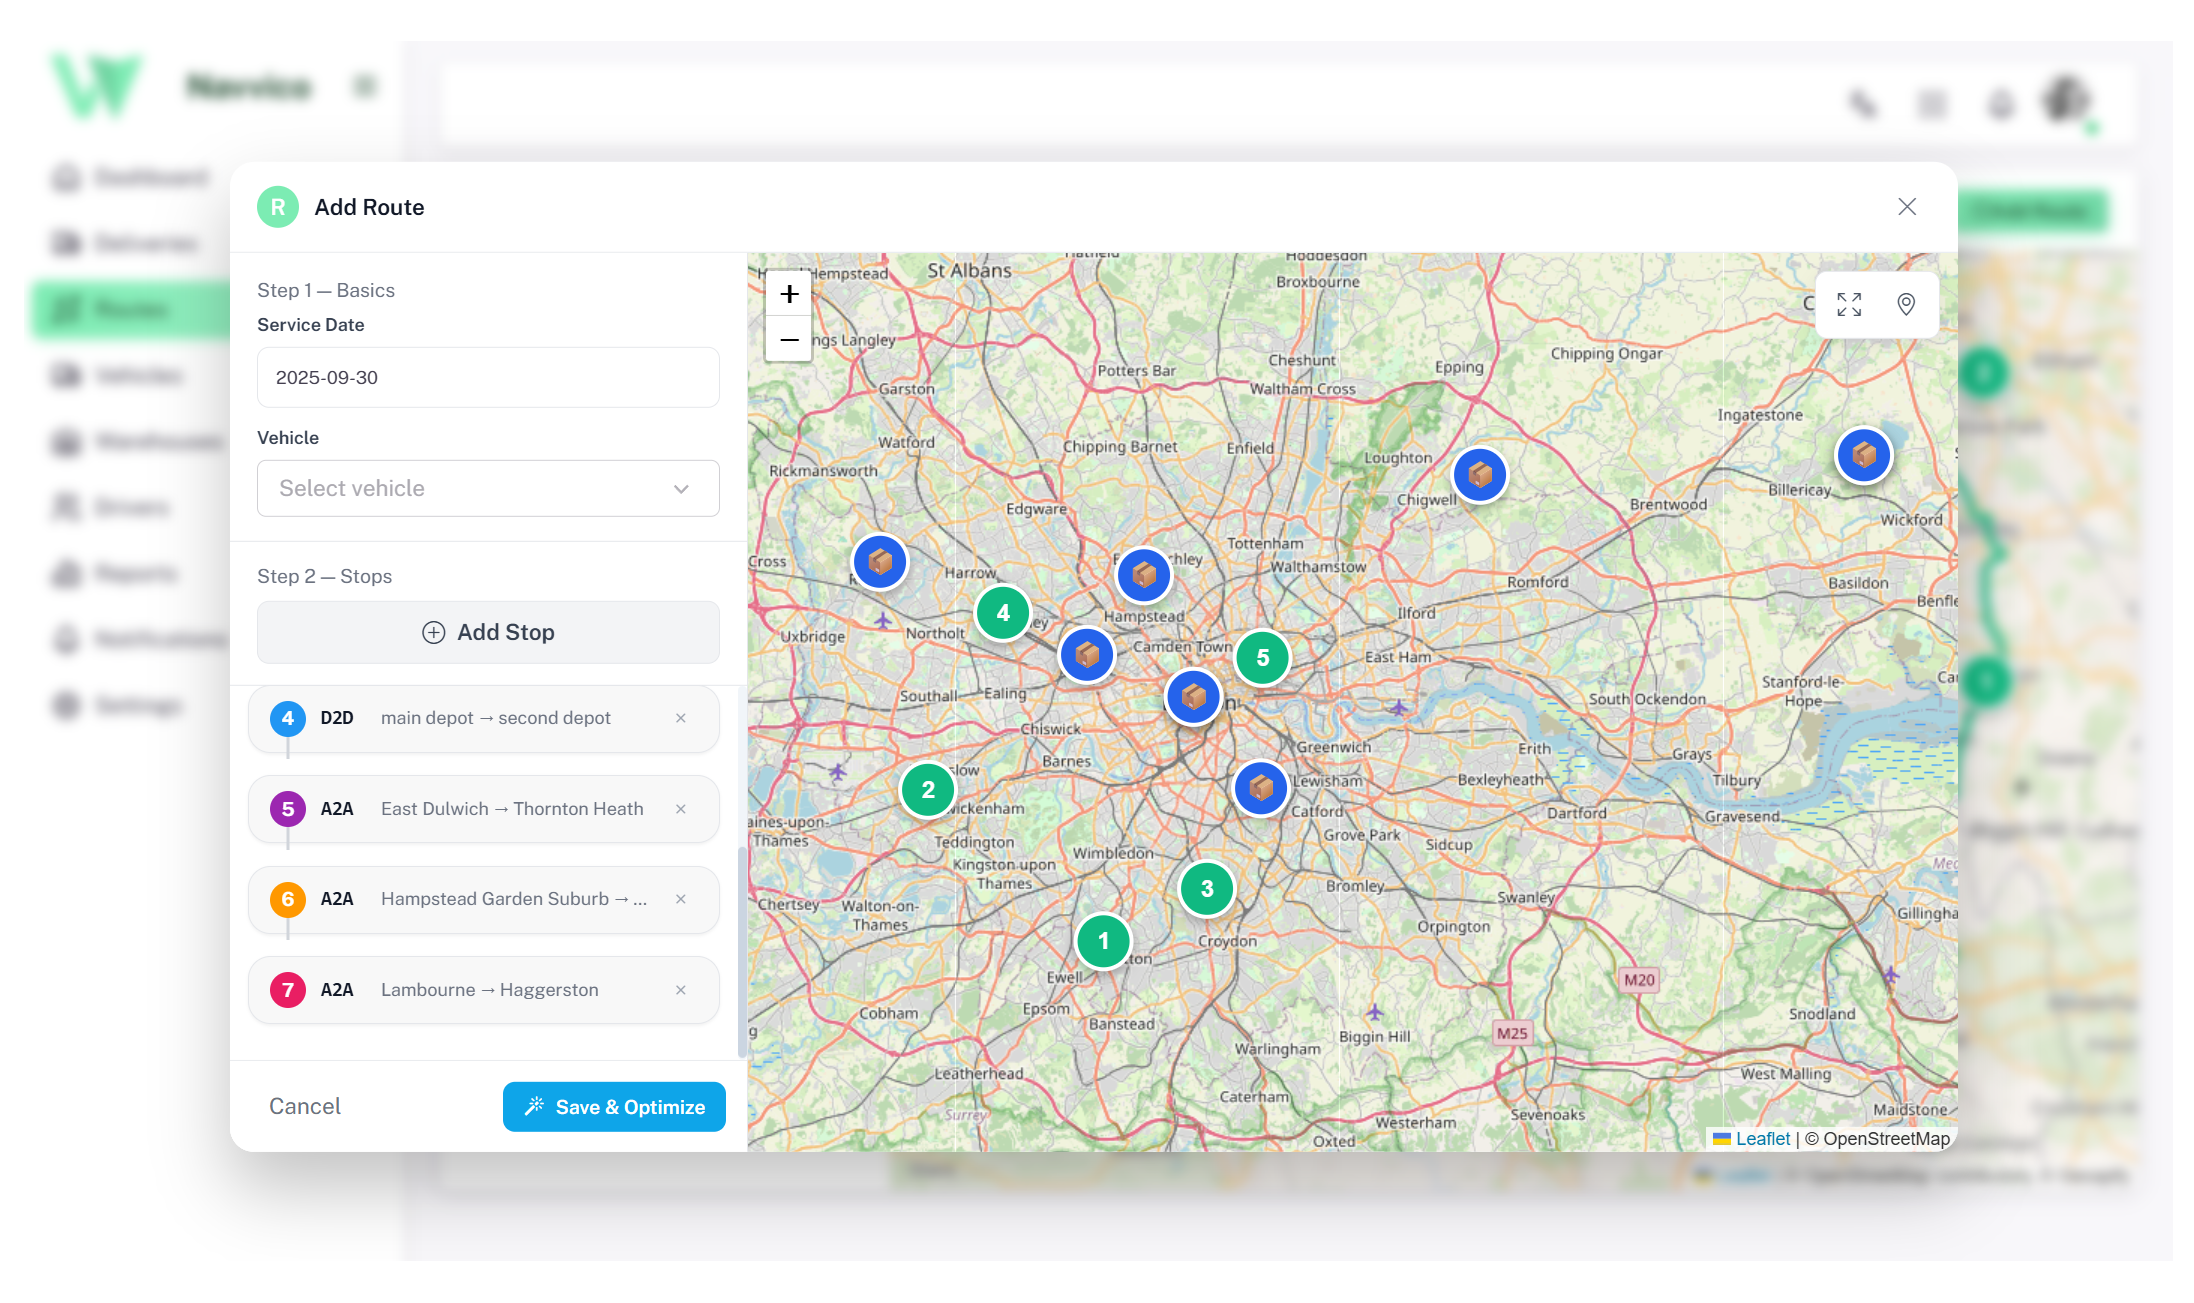Screen dimensions: 2194x1303
Task: Zoom out on the route map
Action: (789, 340)
